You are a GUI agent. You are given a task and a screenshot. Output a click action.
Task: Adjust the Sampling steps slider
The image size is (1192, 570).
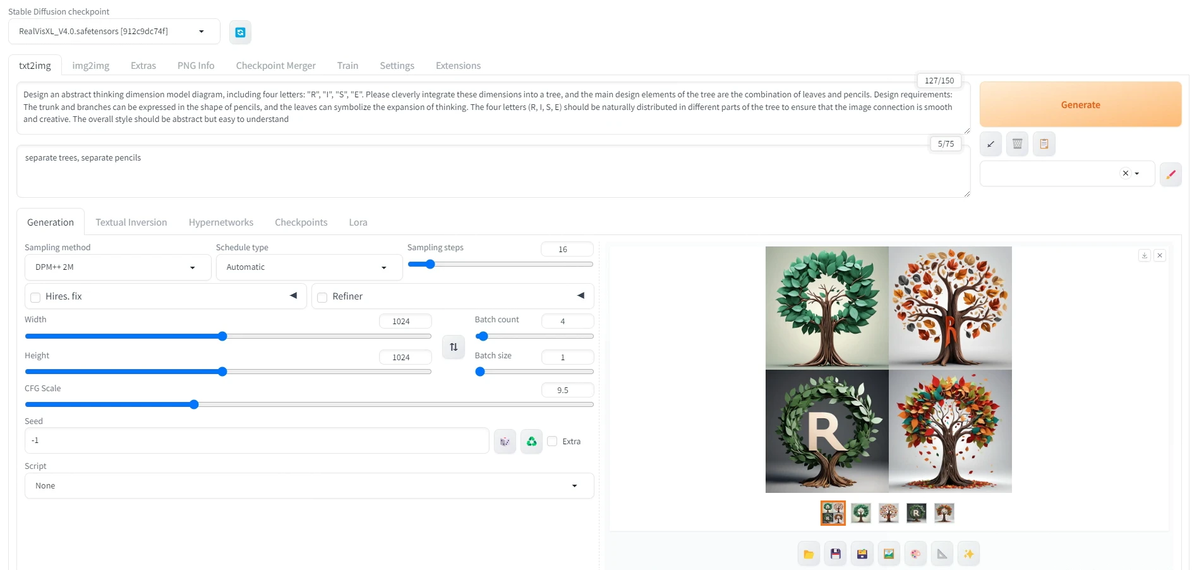500,264
